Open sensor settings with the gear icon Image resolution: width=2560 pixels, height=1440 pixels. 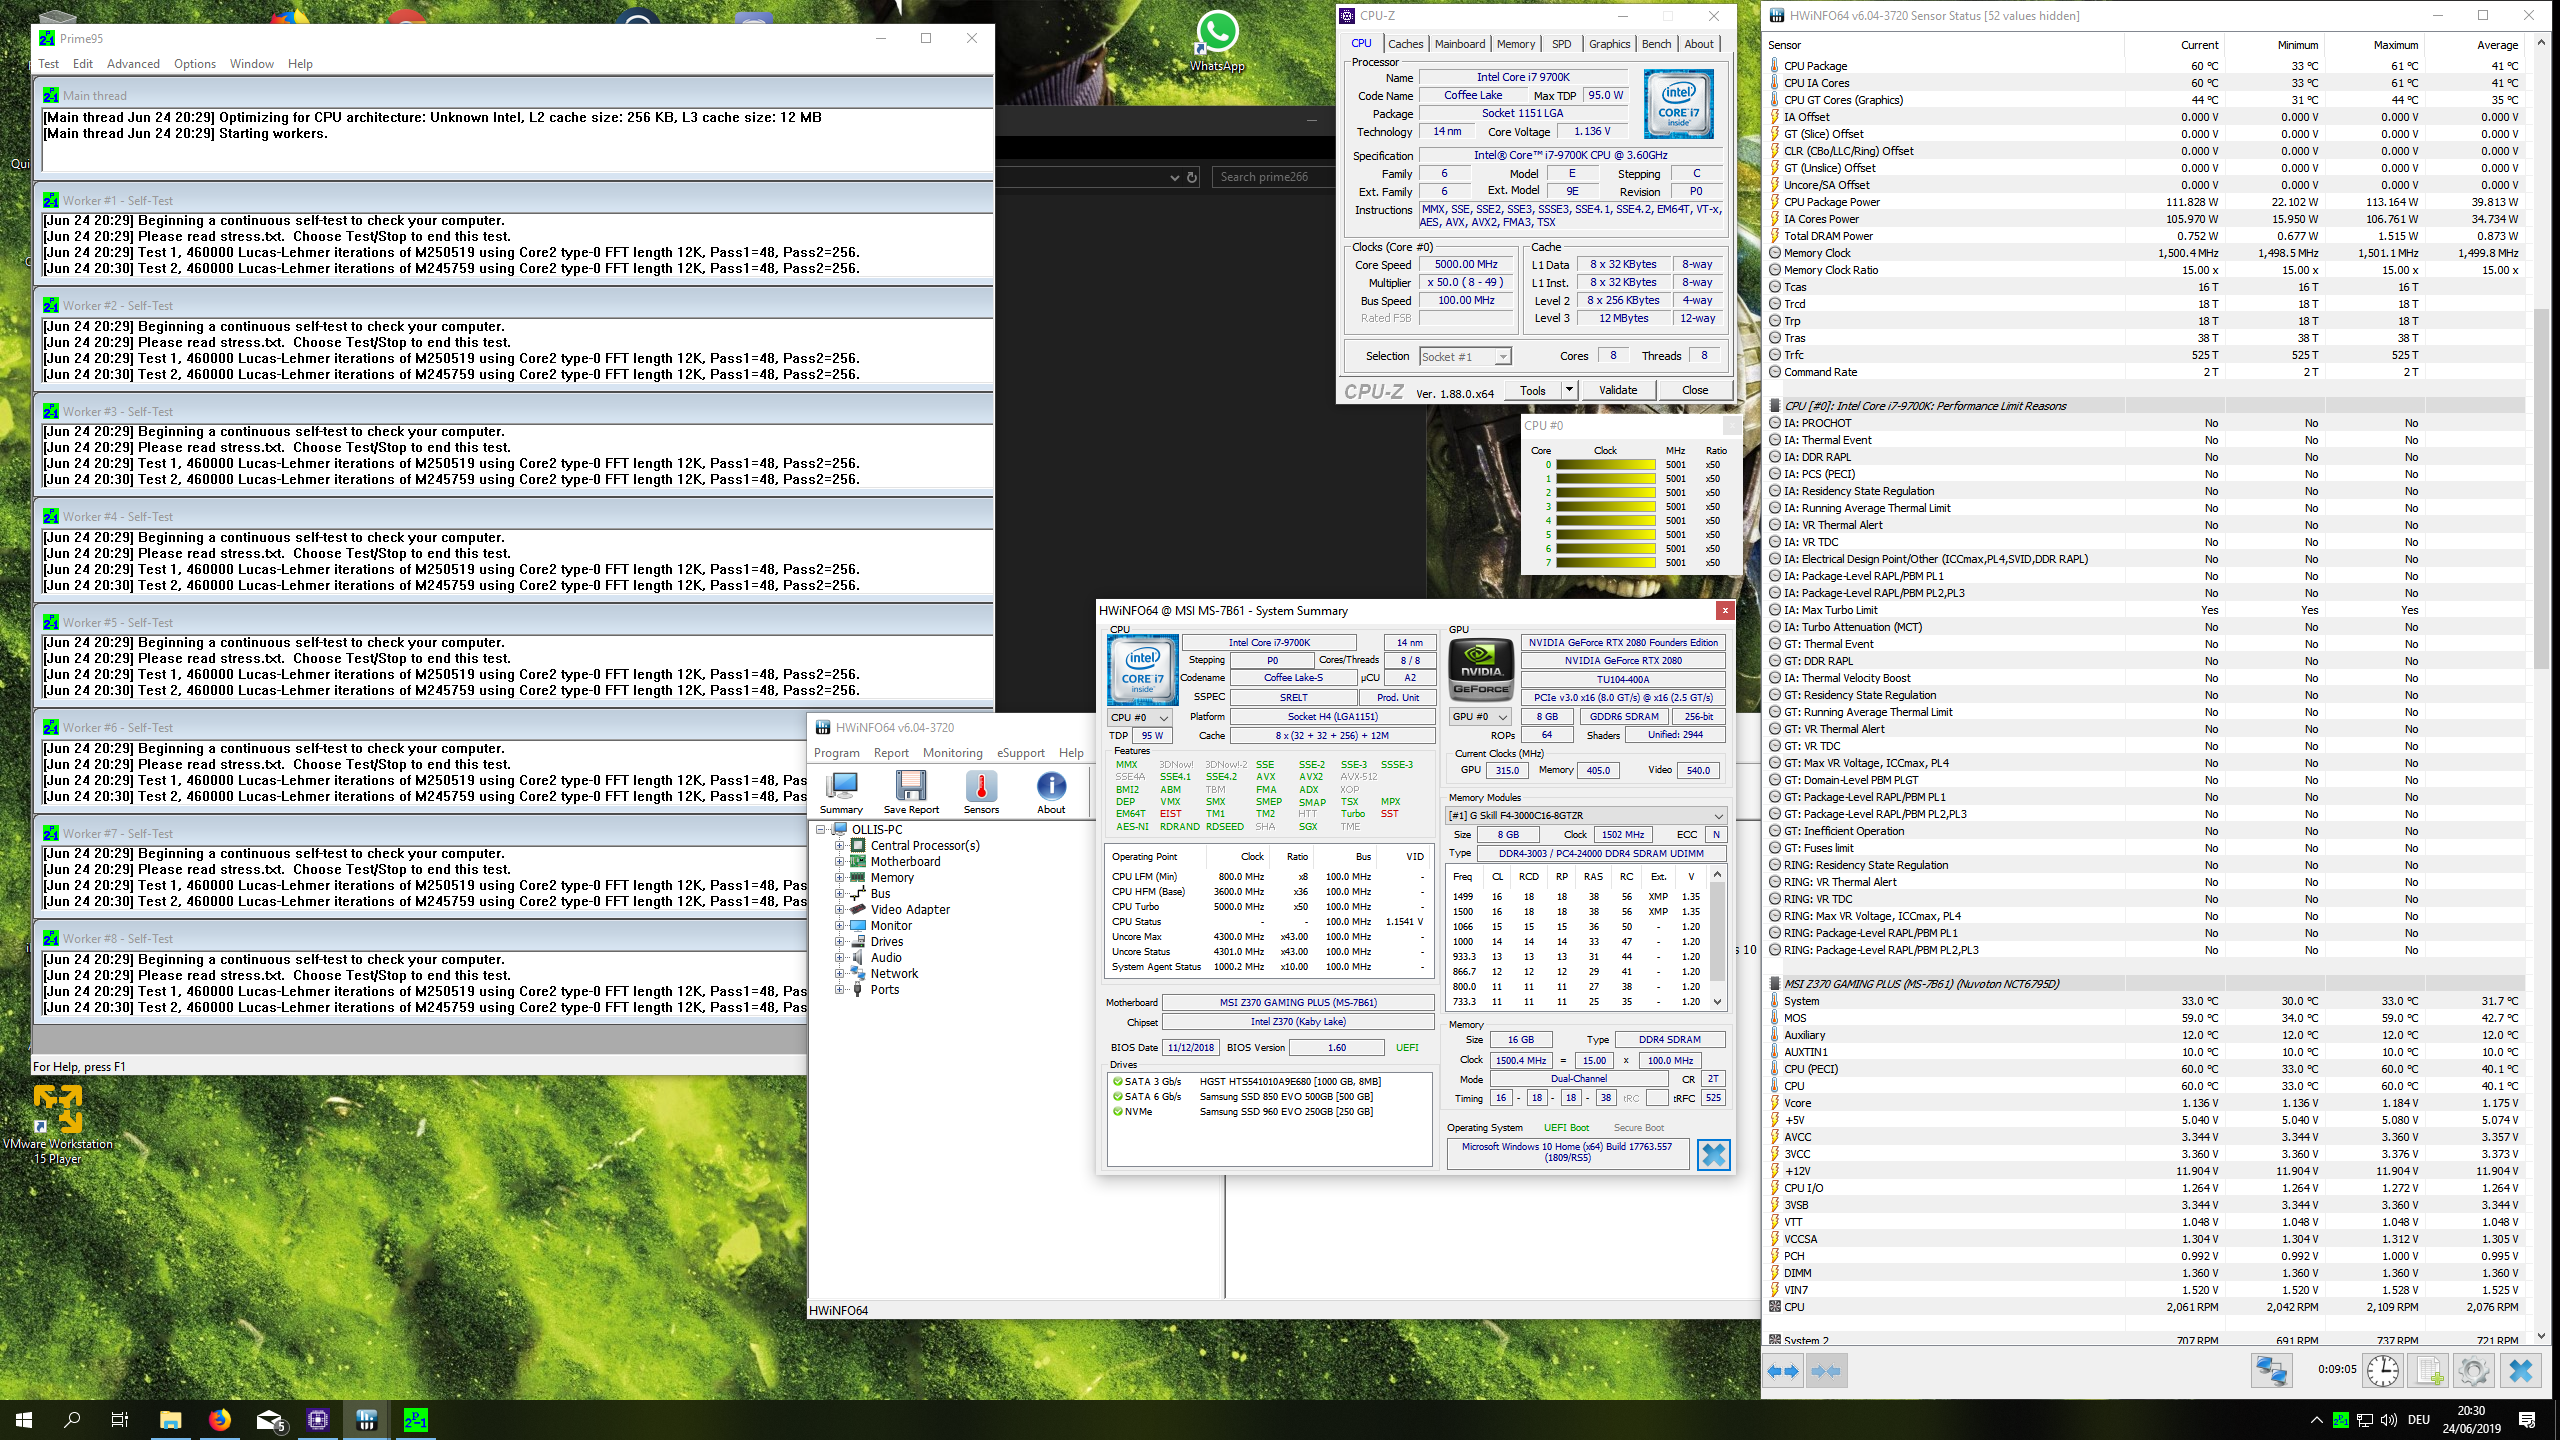(2475, 1372)
